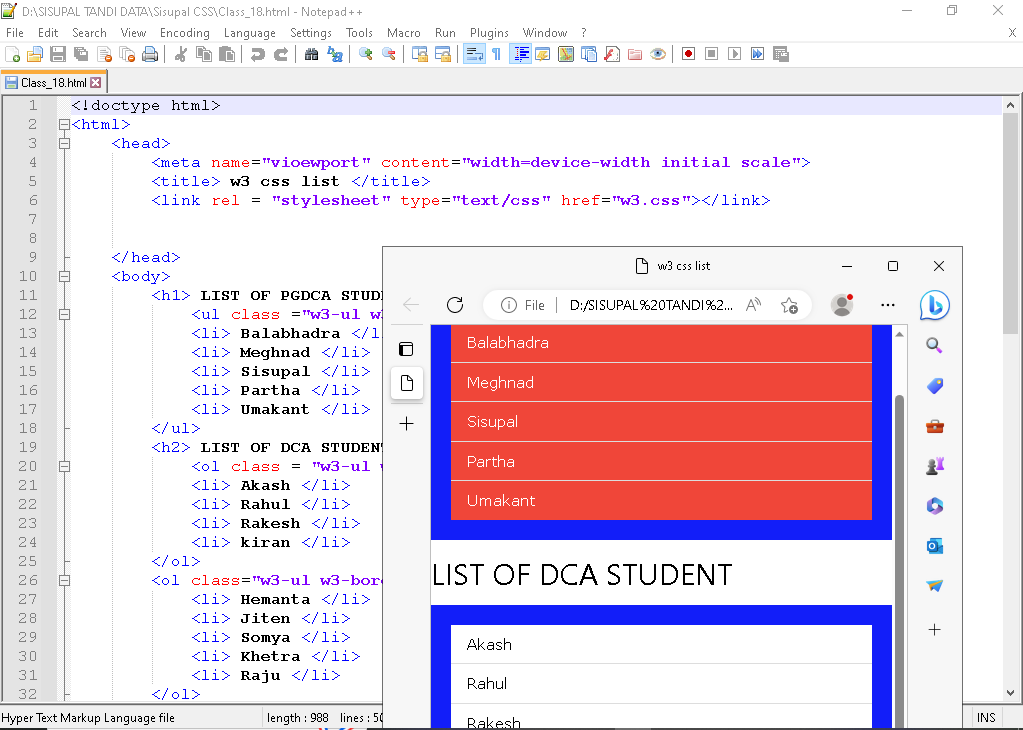Viewport: 1023px width, 730px height.
Task: Collapse the ol block fold on line 26
Action: tap(64, 581)
